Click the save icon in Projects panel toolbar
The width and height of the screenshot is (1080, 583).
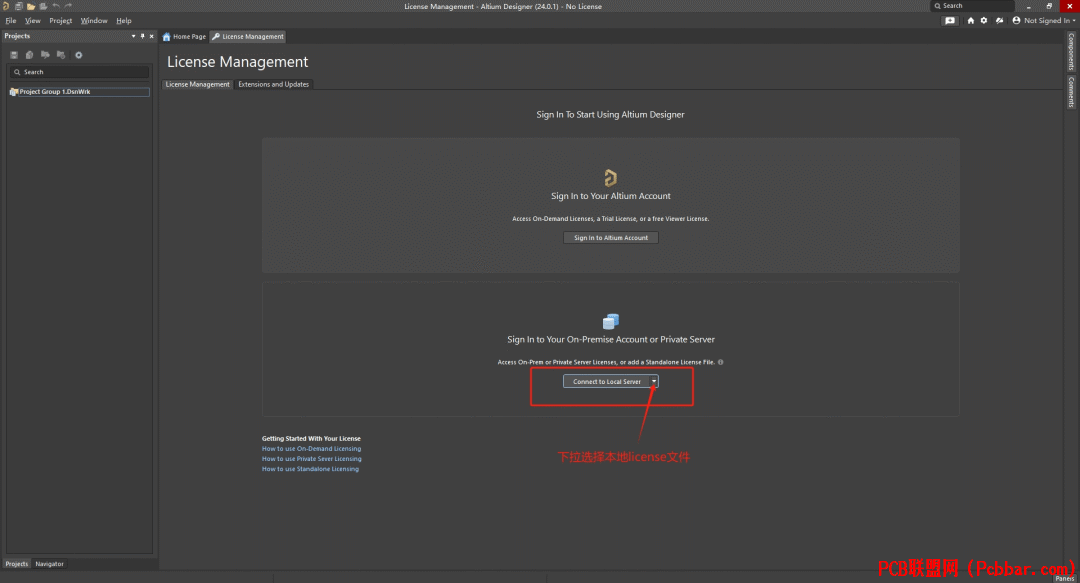14,55
